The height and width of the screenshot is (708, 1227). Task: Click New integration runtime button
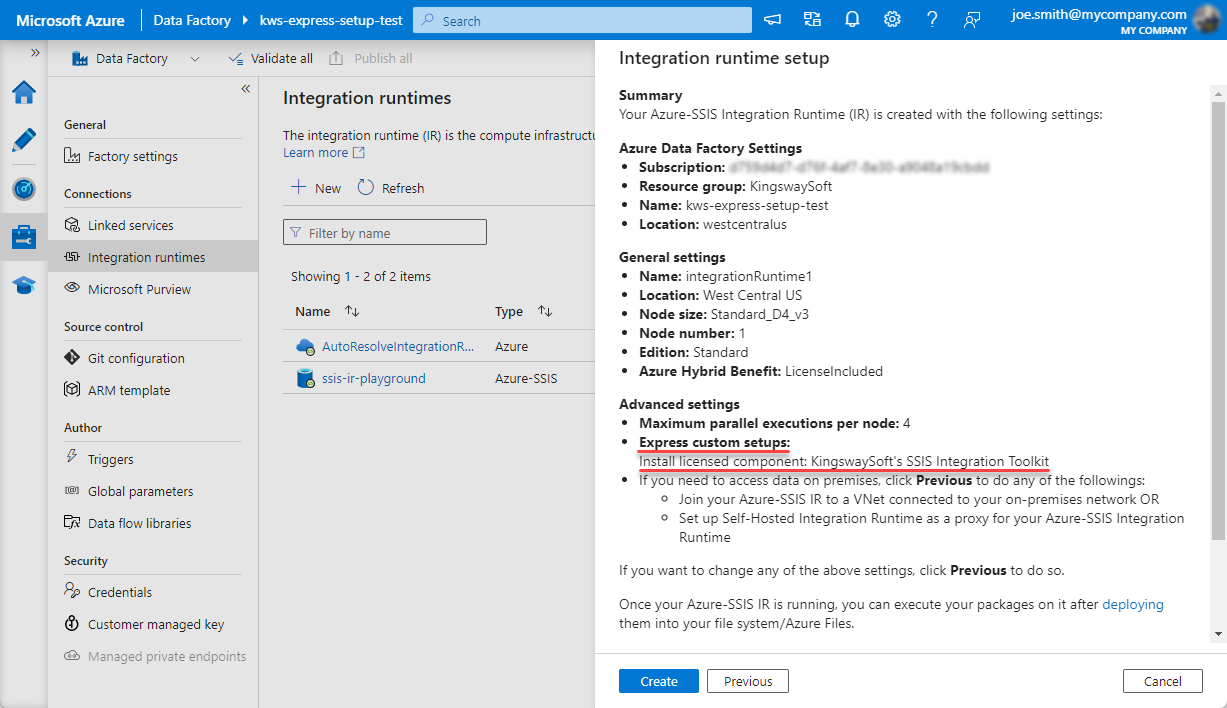pyautogui.click(x=316, y=188)
